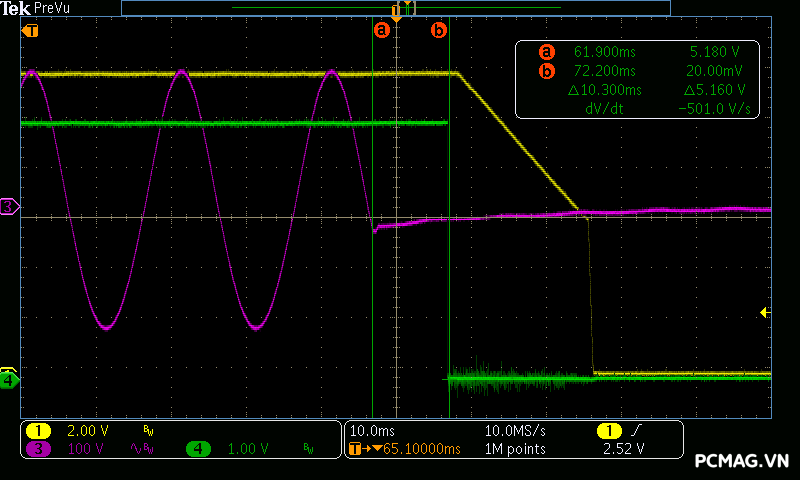Click the dV/dt cursor readout value
Screen dimensions: 800x480
[714, 109]
